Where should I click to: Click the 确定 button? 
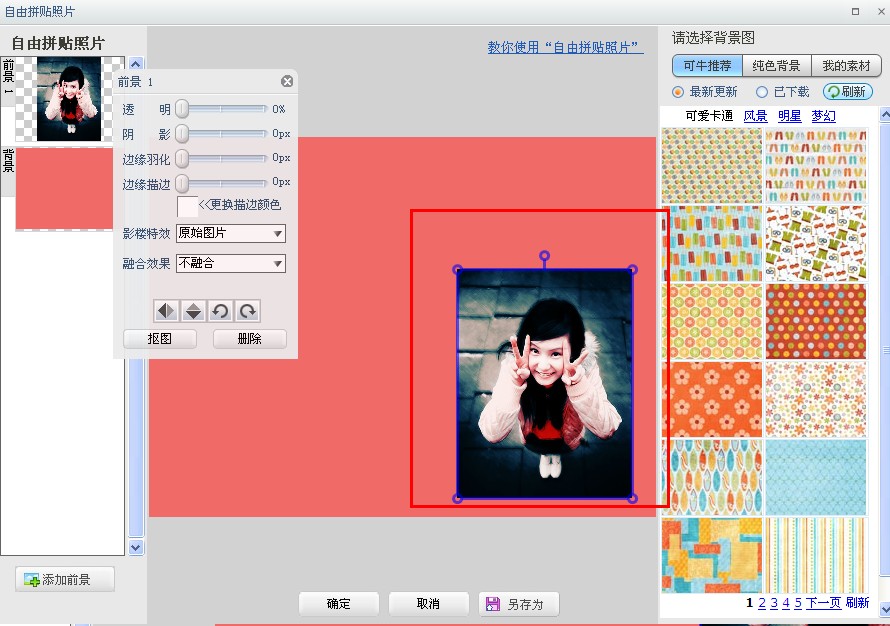point(339,604)
